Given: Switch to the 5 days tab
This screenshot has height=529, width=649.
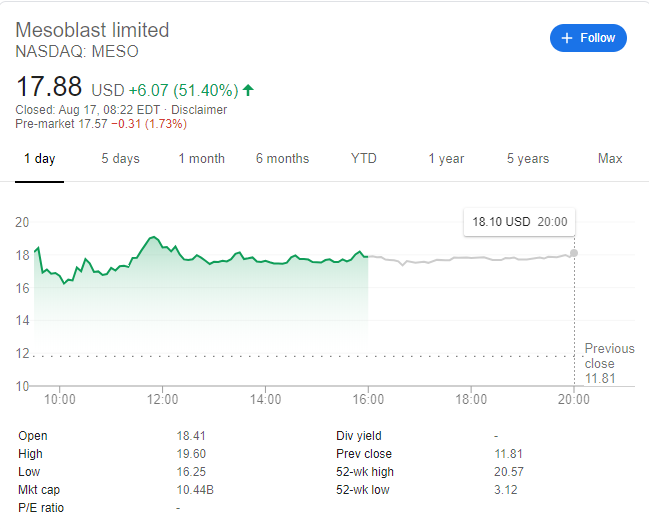Looking at the screenshot, I should click(120, 159).
